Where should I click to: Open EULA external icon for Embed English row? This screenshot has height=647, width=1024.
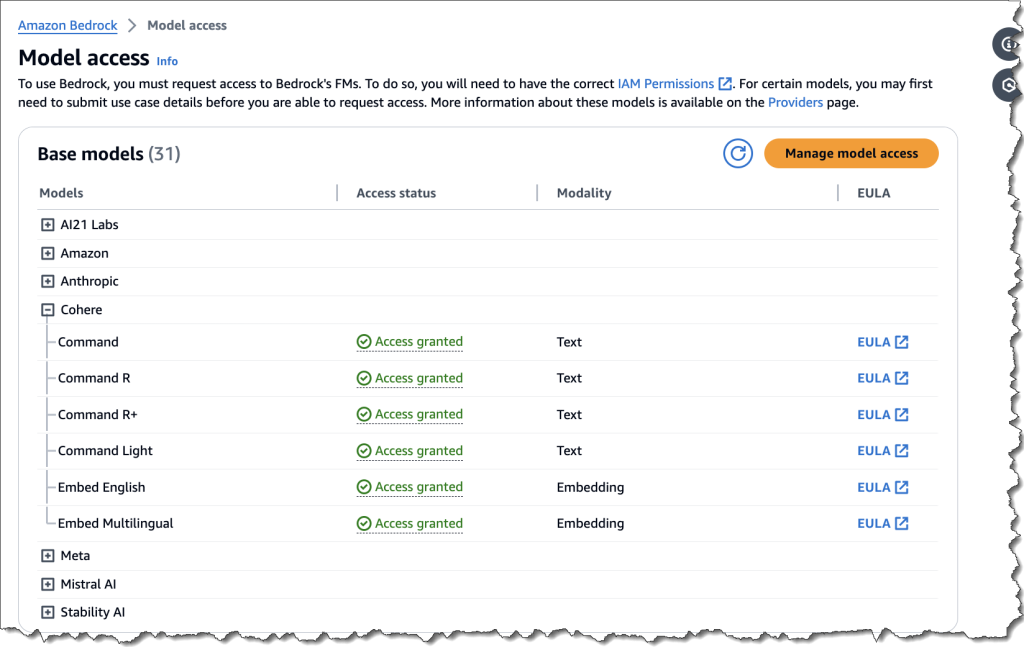coord(901,487)
